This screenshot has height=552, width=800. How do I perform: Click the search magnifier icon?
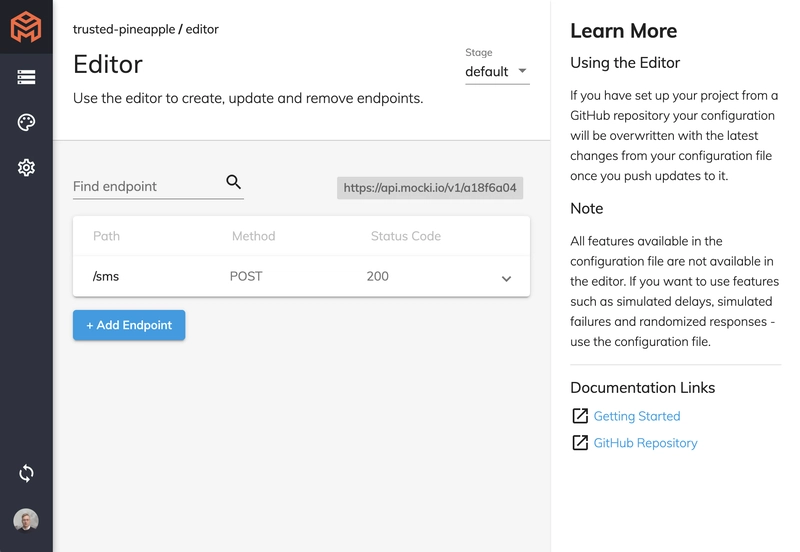click(x=234, y=182)
